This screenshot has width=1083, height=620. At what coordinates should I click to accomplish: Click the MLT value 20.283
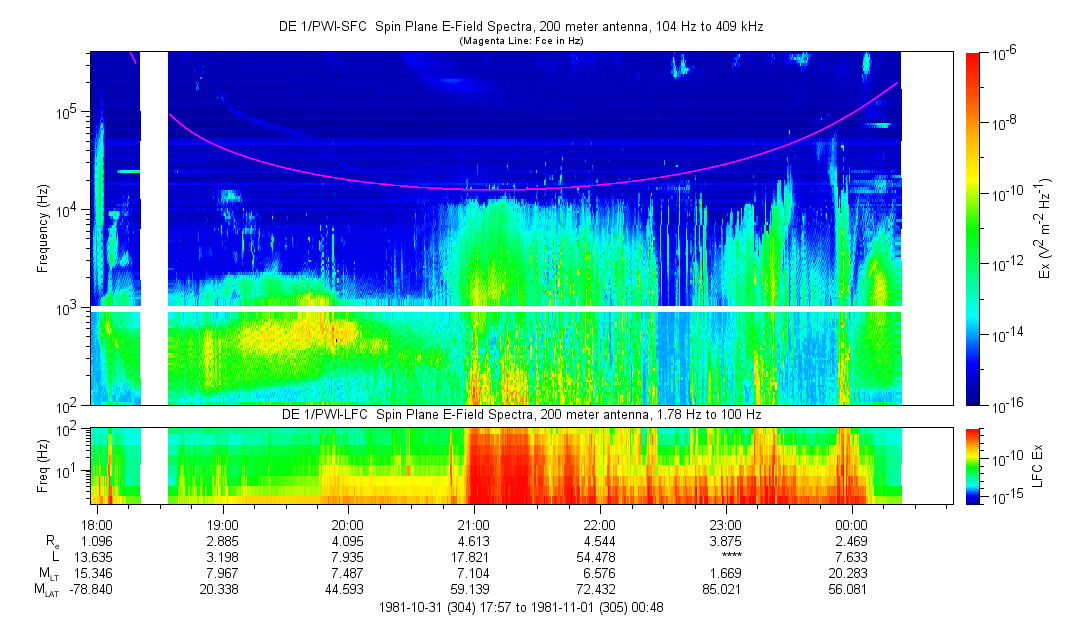point(849,573)
